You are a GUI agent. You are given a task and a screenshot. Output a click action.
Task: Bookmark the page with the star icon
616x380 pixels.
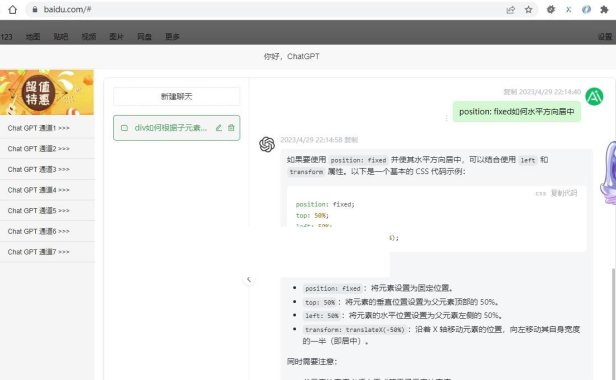click(x=528, y=10)
